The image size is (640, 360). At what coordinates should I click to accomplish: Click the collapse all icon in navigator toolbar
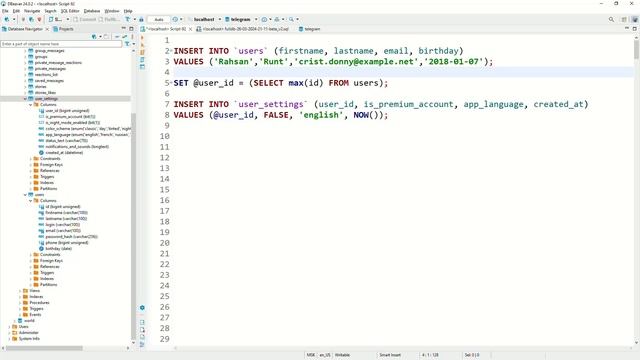point(117,36)
